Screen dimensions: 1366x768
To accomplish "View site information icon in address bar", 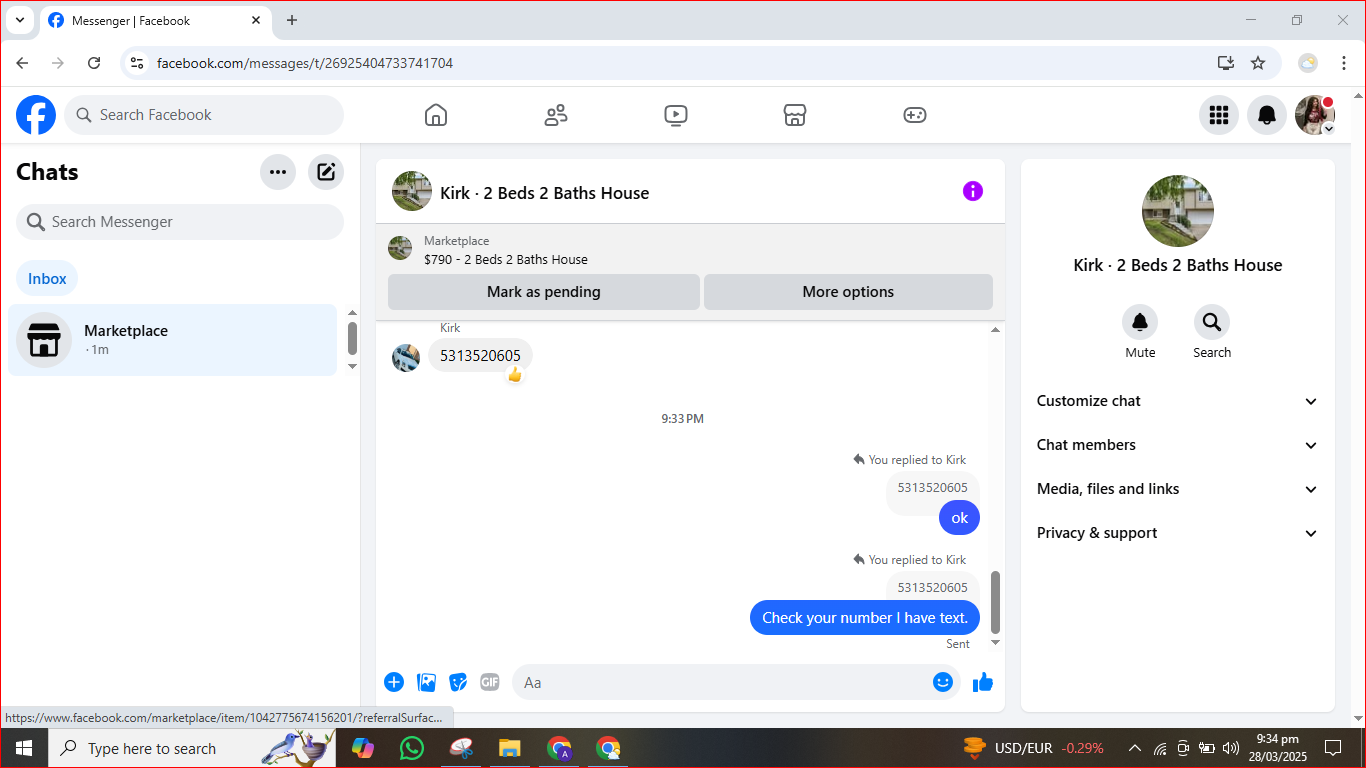I will pyautogui.click(x=138, y=63).
